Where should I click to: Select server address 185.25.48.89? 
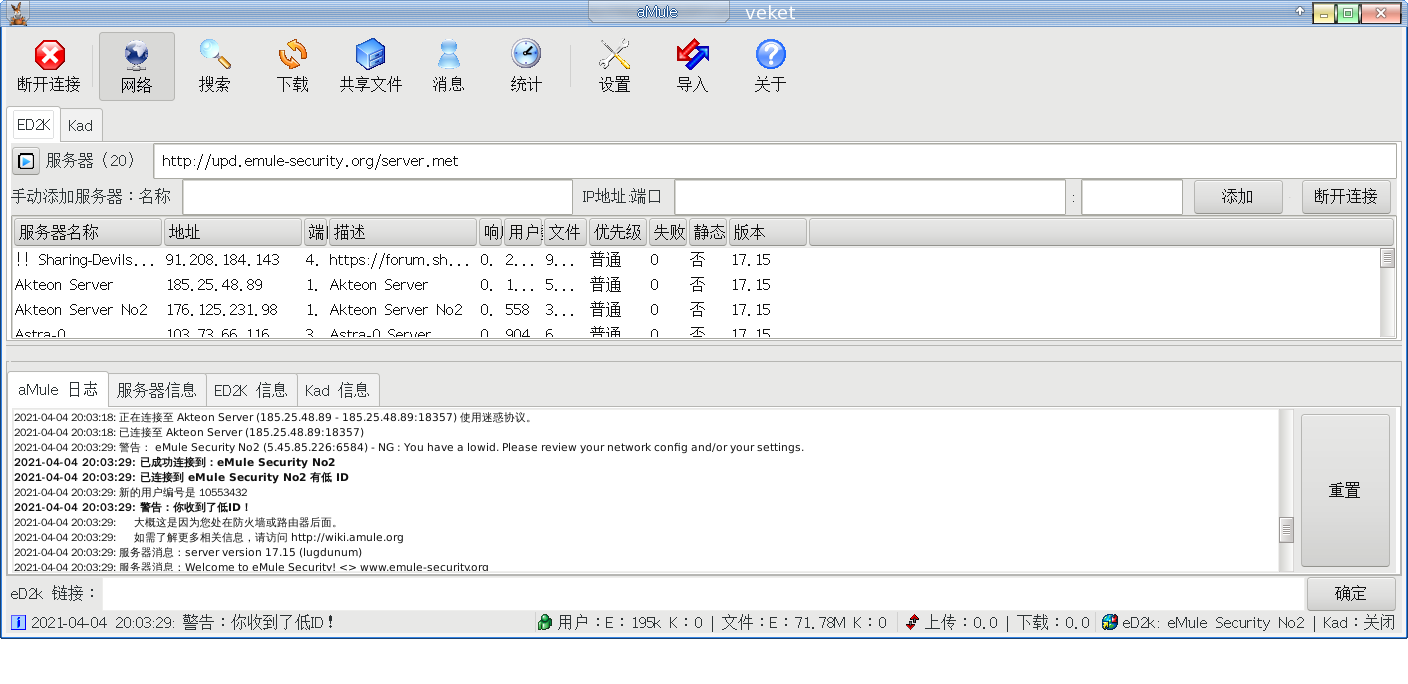coord(214,285)
